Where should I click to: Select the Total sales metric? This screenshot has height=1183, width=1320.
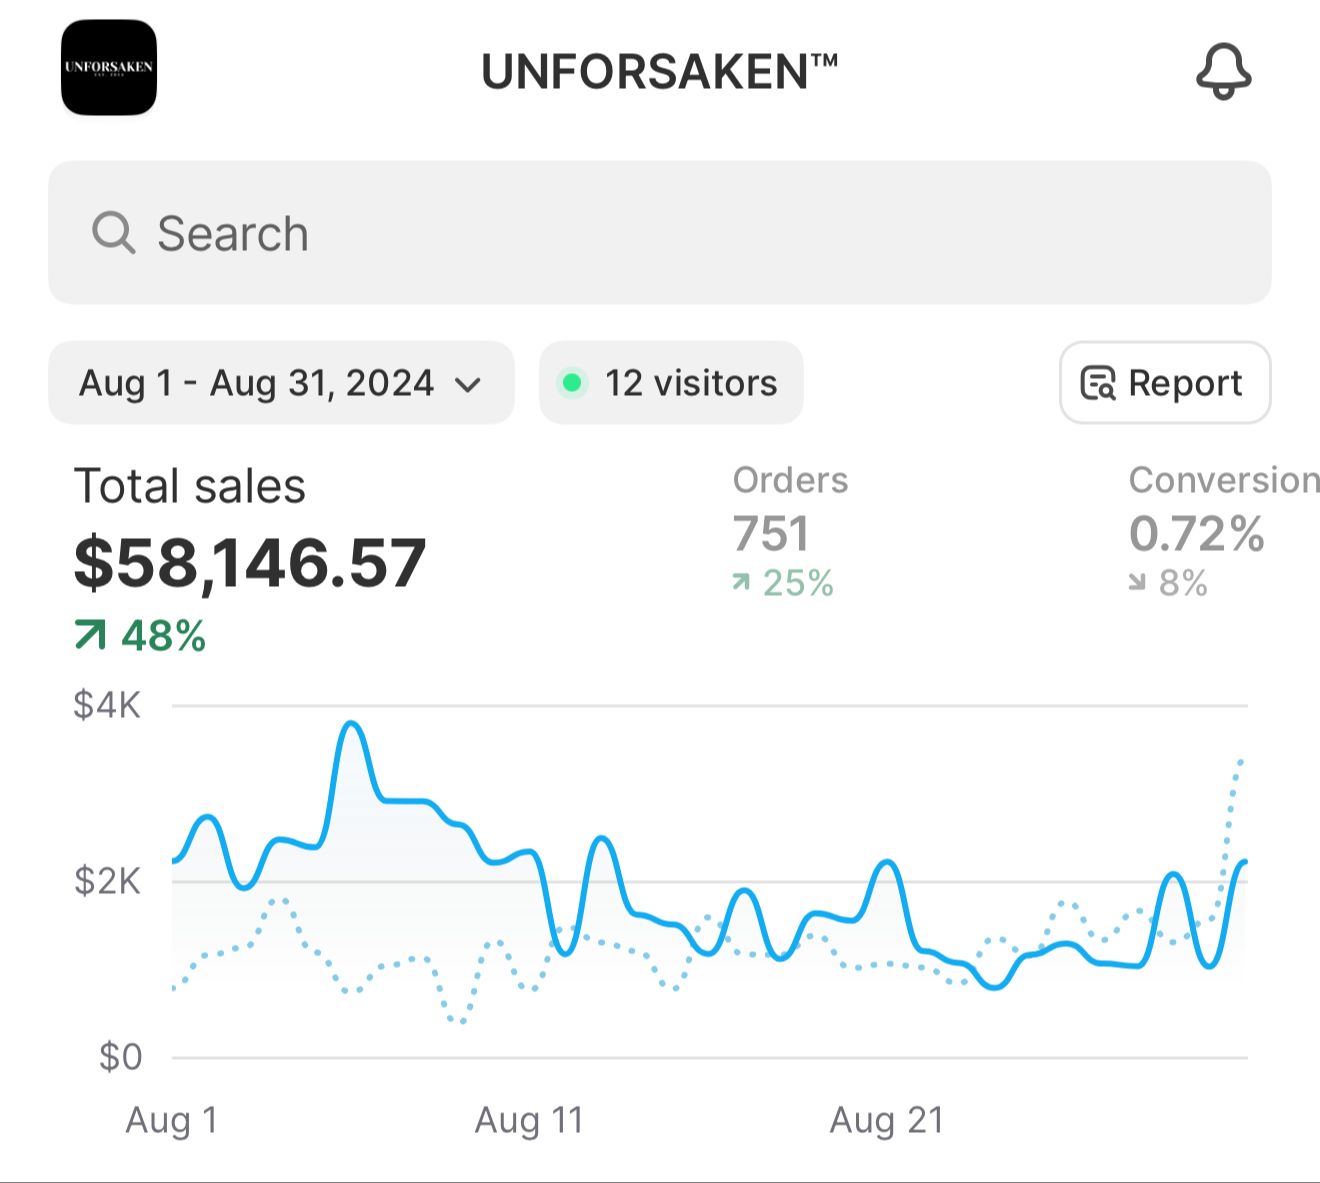coord(250,555)
